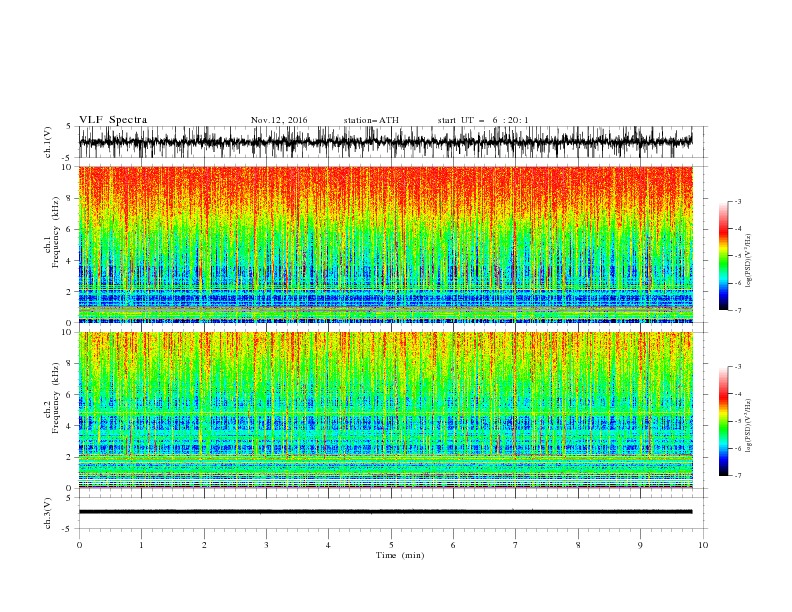792x612 pixels.
Task: Click the "-3" tick on ch.1 color bar
Action: 737,201
